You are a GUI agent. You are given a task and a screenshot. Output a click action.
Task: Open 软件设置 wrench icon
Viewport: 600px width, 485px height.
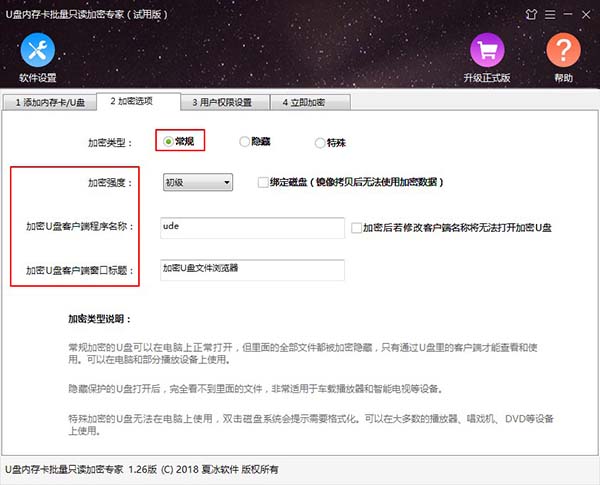38,50
